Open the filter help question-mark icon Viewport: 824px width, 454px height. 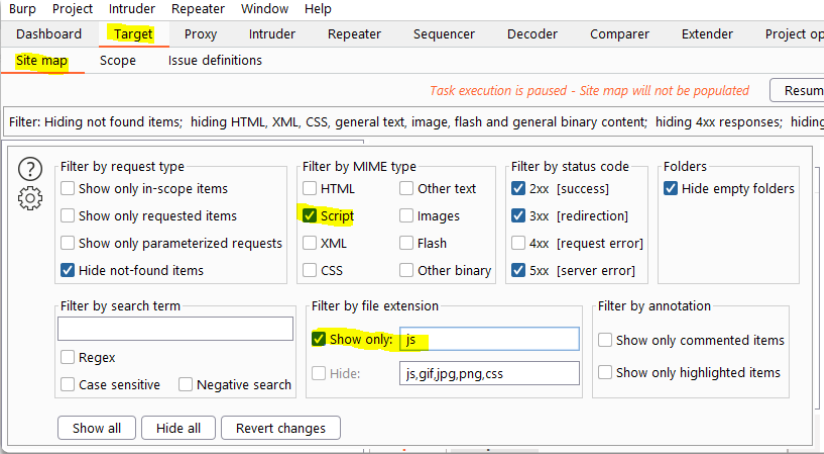coord(30,169)
